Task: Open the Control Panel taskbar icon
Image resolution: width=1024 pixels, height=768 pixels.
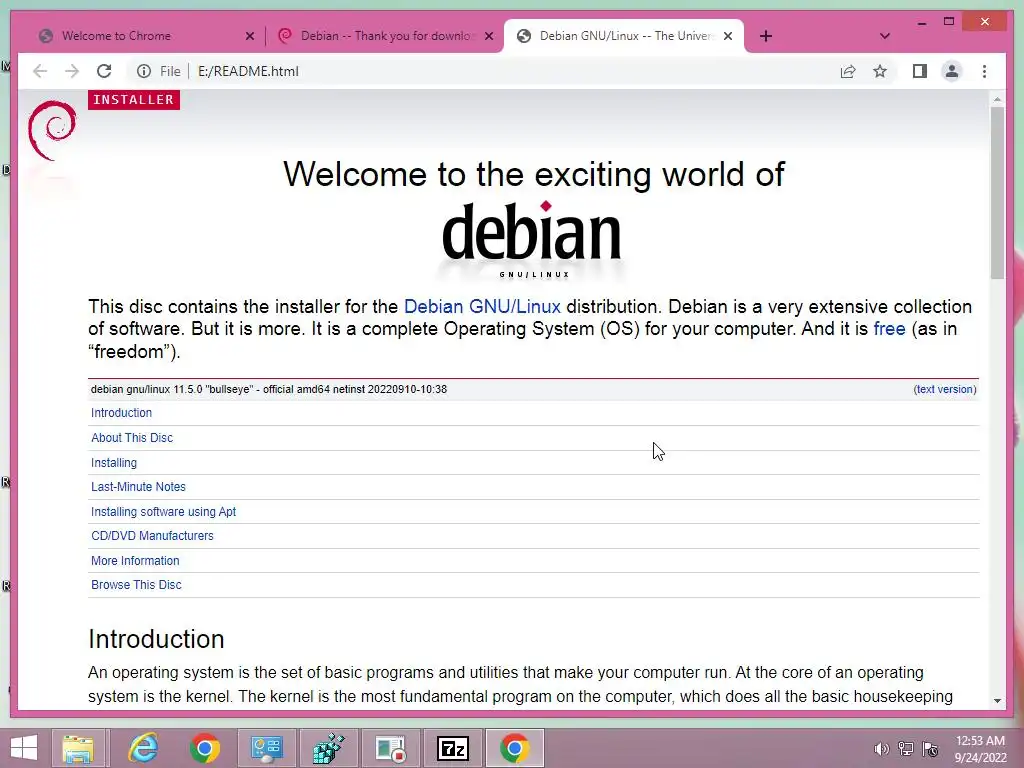Action: point(267,748)
